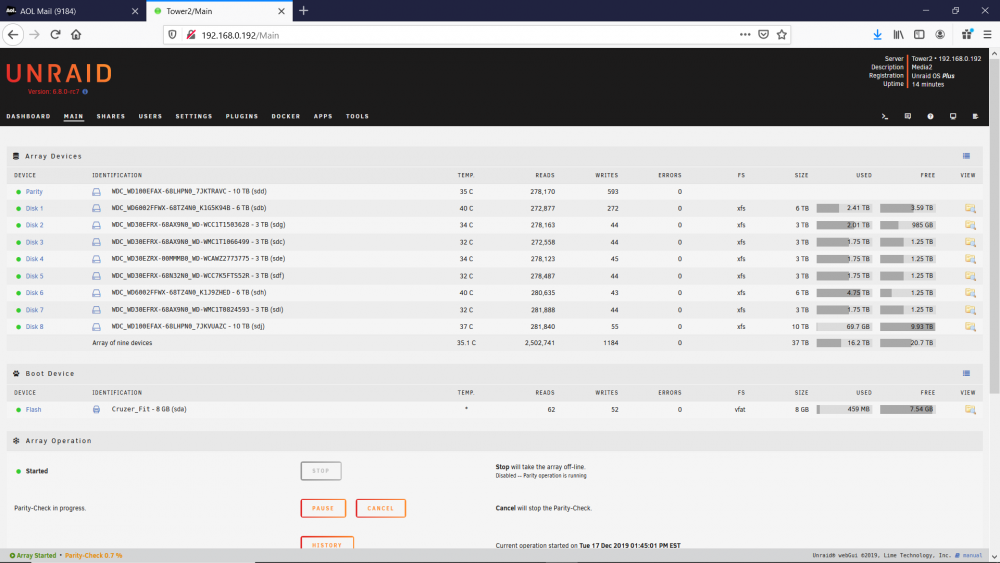Switch to AOL Mail browser tab
The image size is (1000, 563).
point(71,11)
